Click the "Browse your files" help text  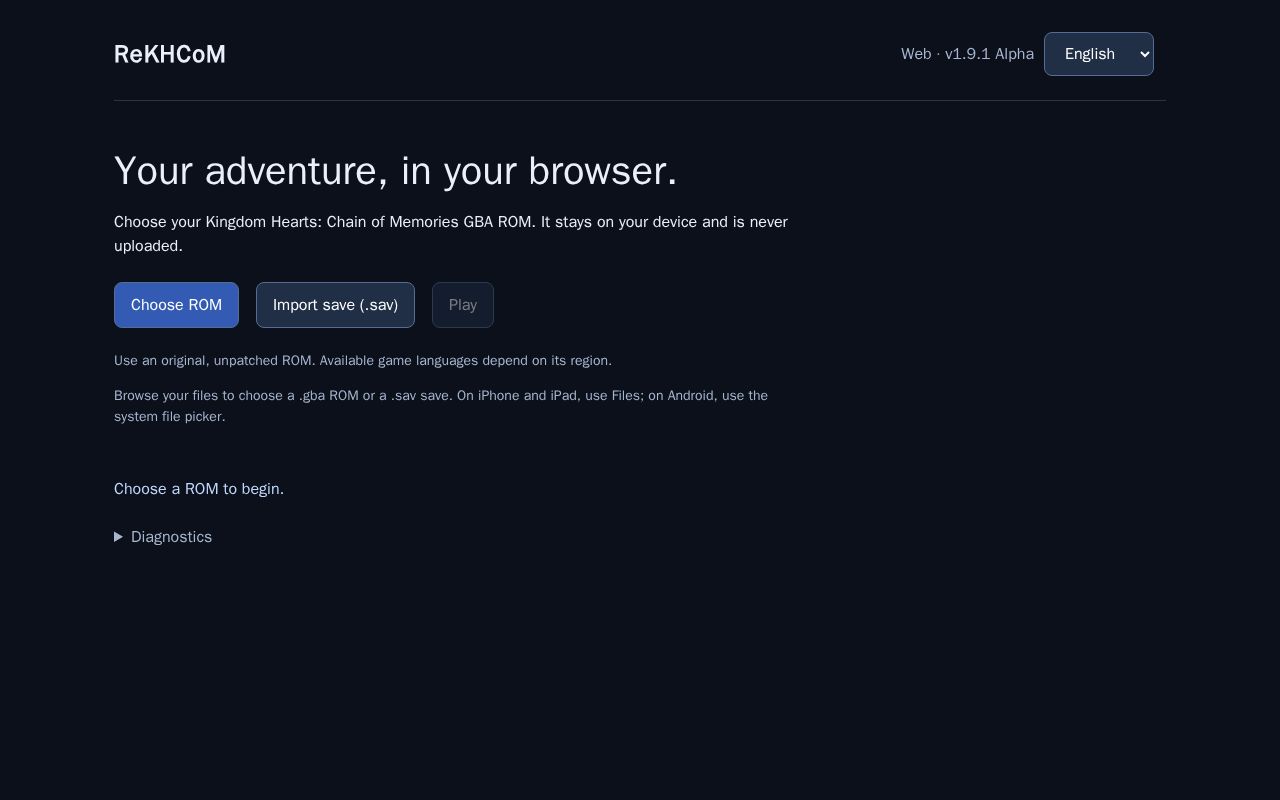441,406
